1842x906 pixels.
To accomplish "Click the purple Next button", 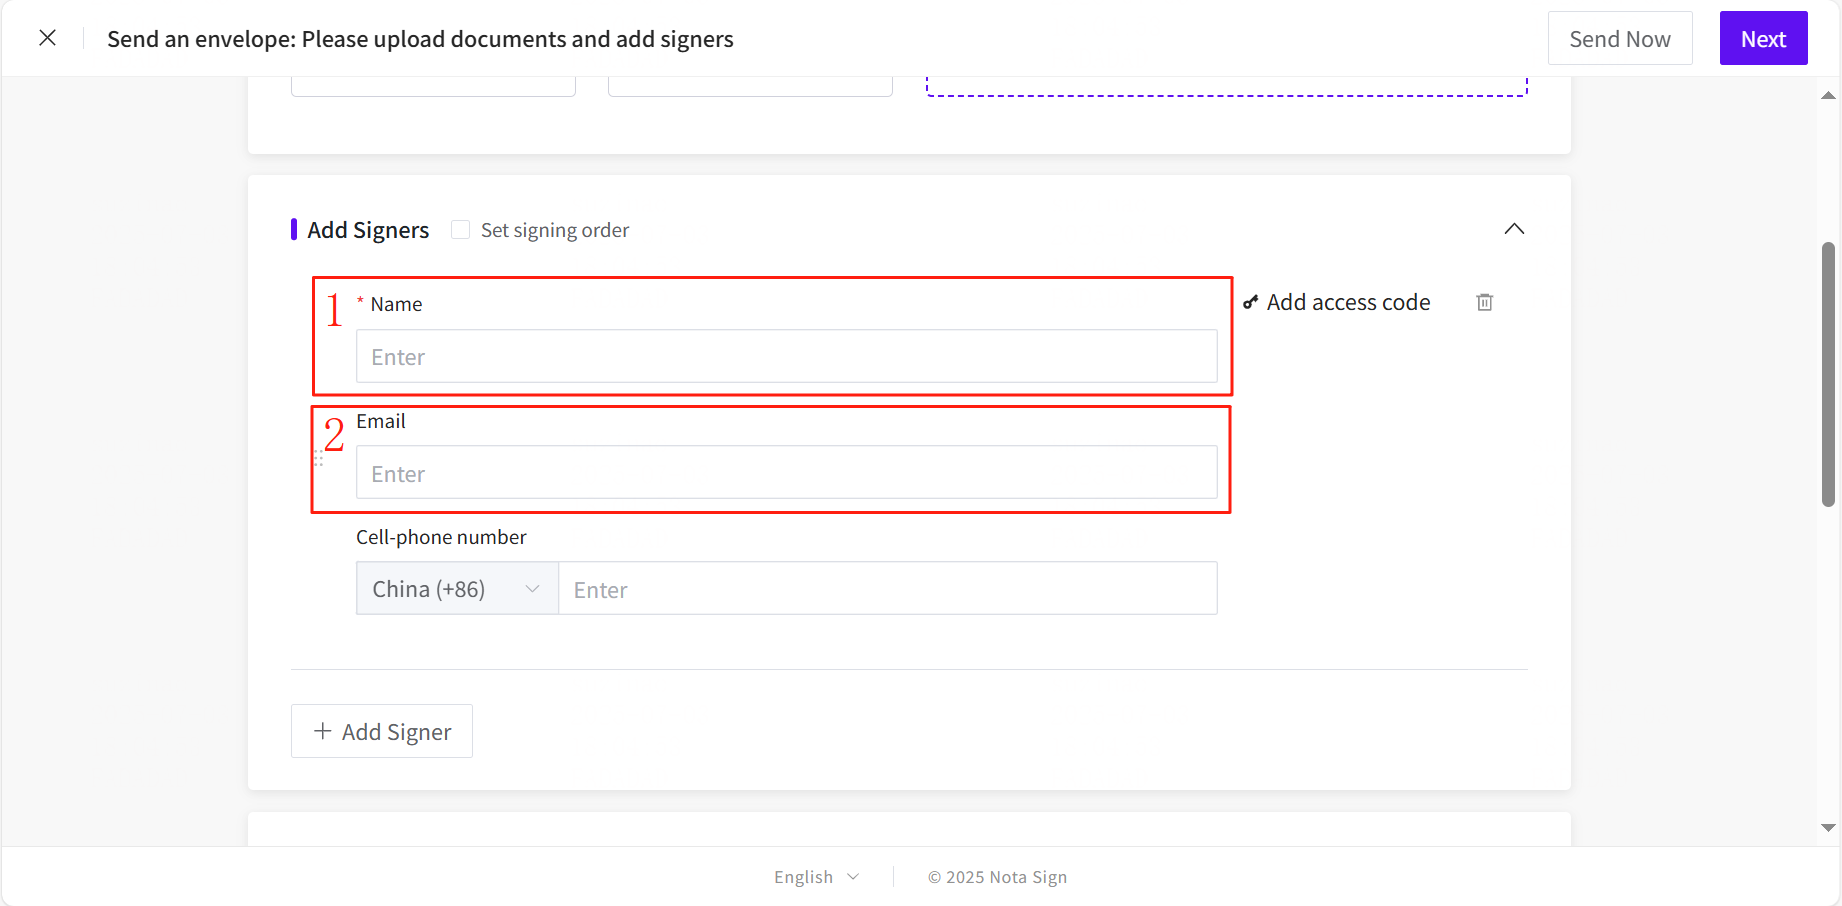I will [1763, 39].
